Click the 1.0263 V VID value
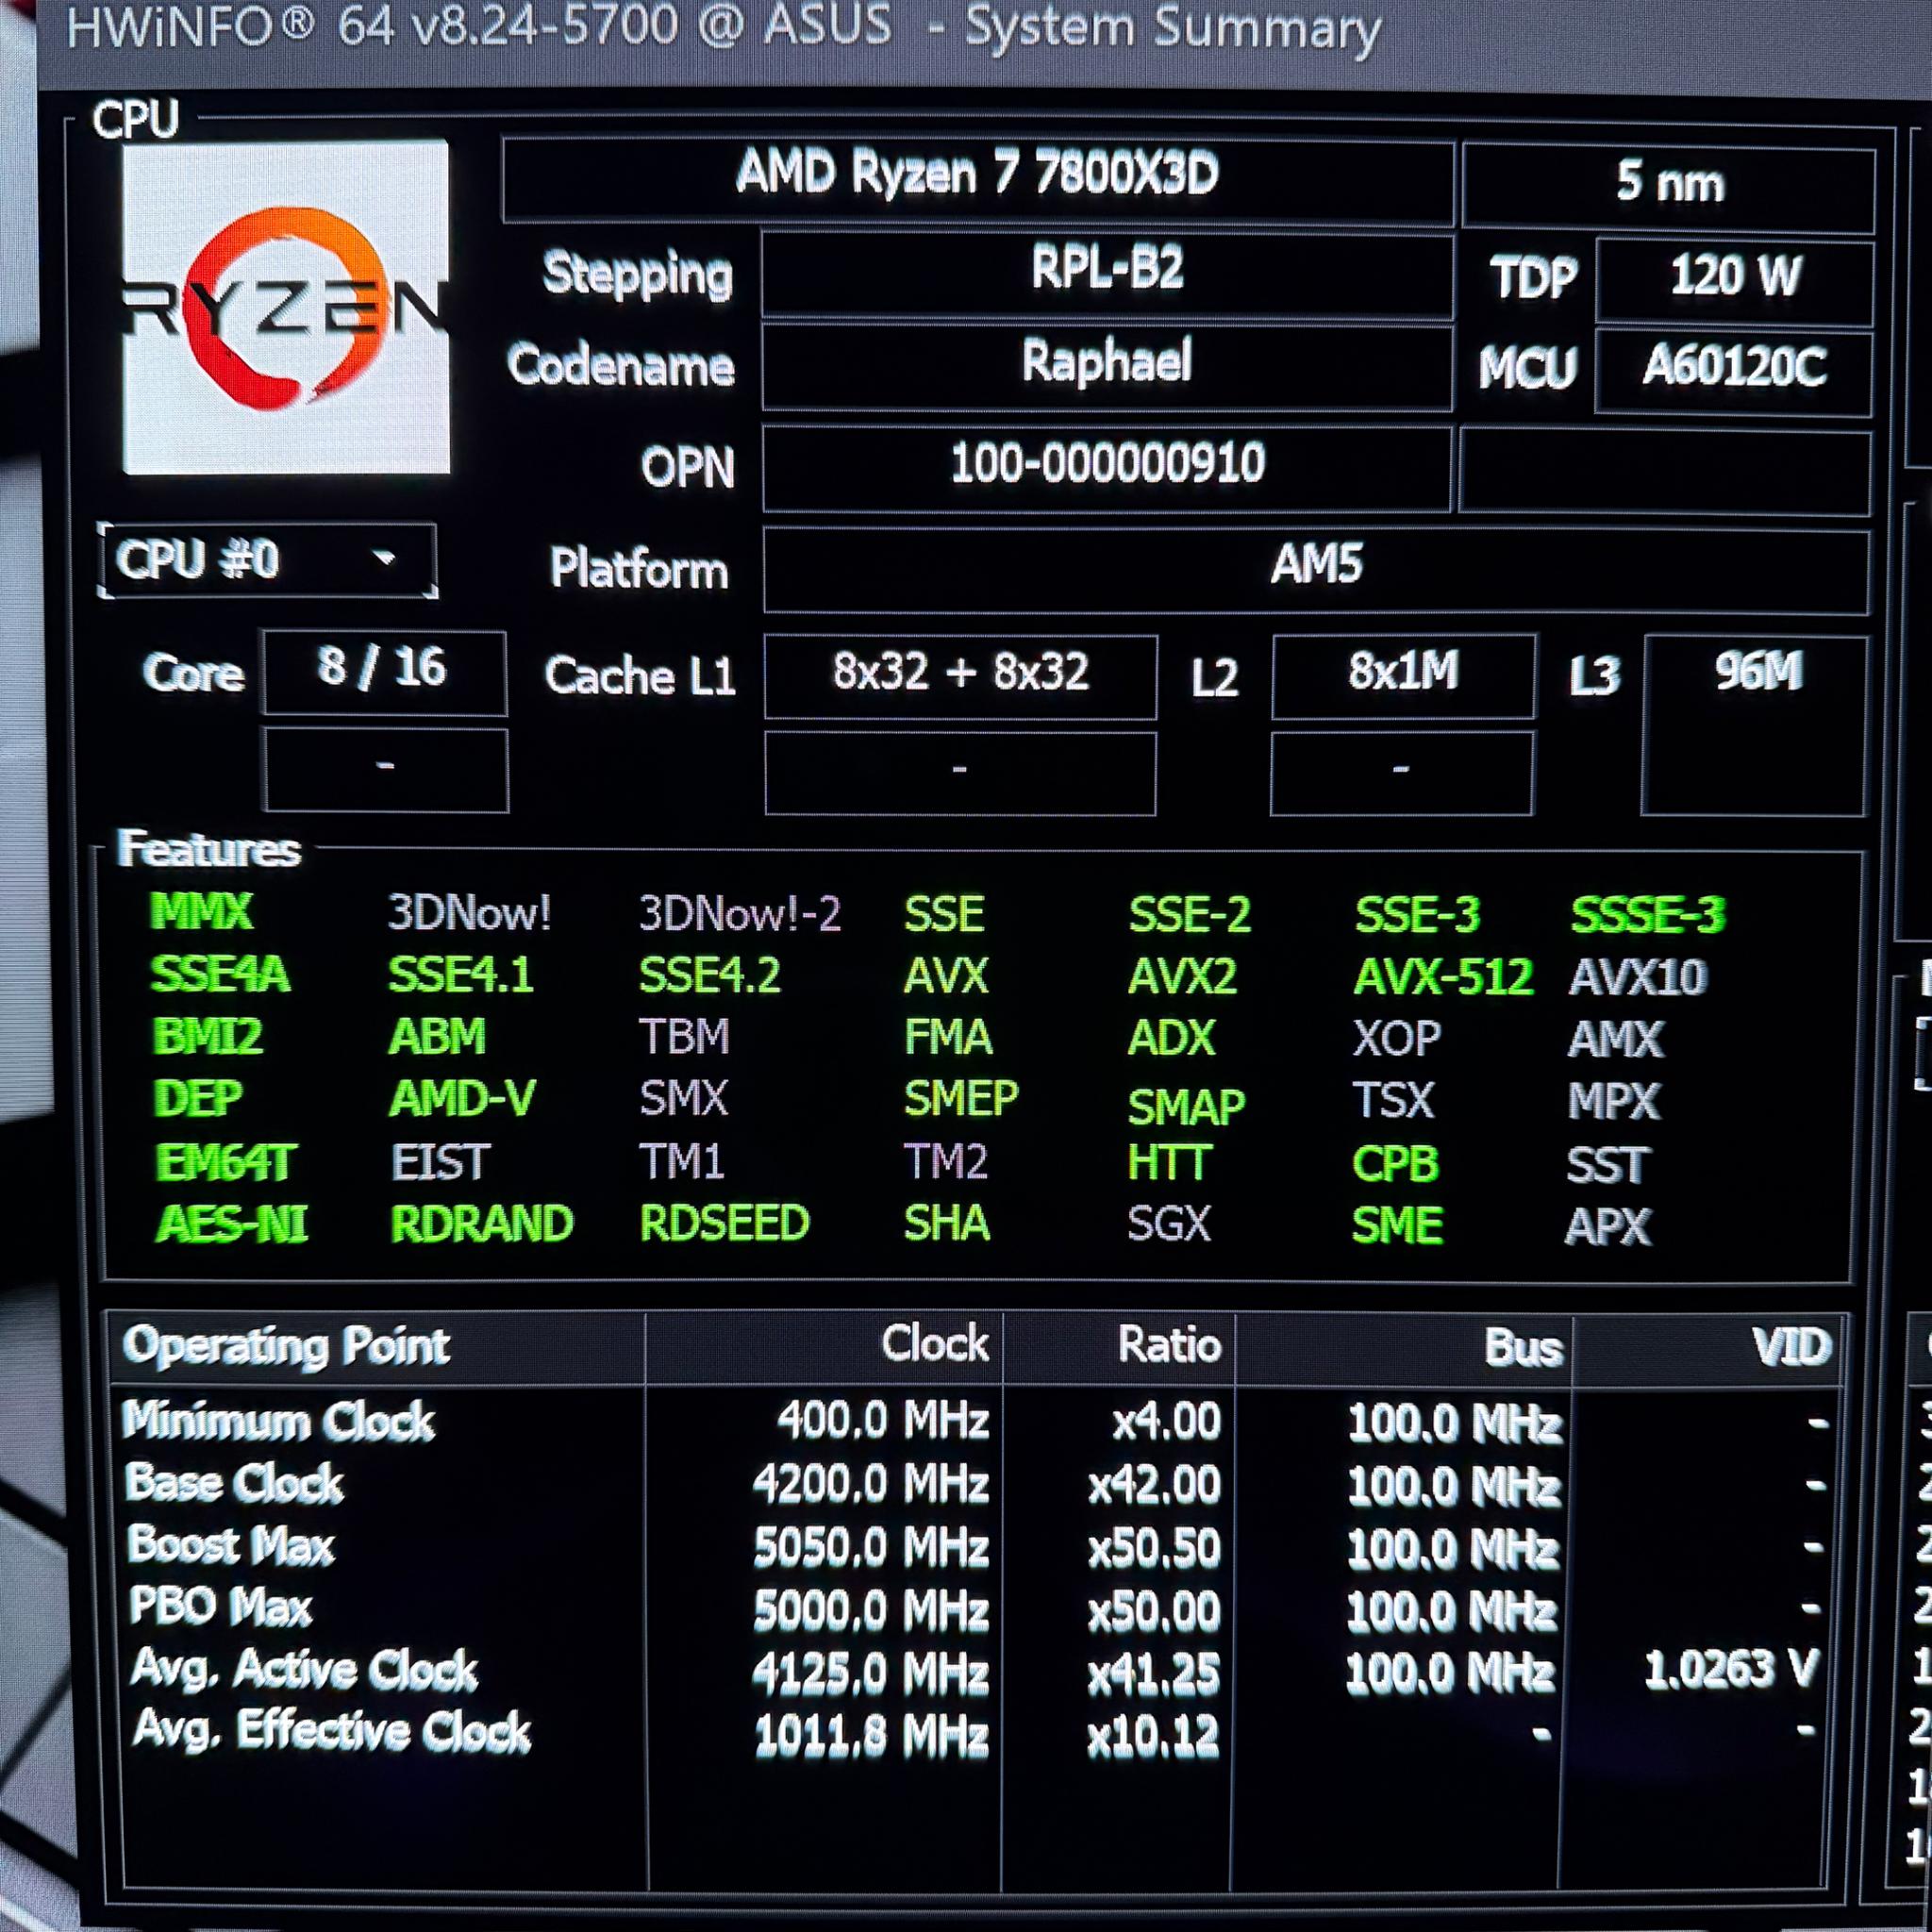Image resolution: width=1932 pixels, height=1932 pixels. click(1731, 1668)
